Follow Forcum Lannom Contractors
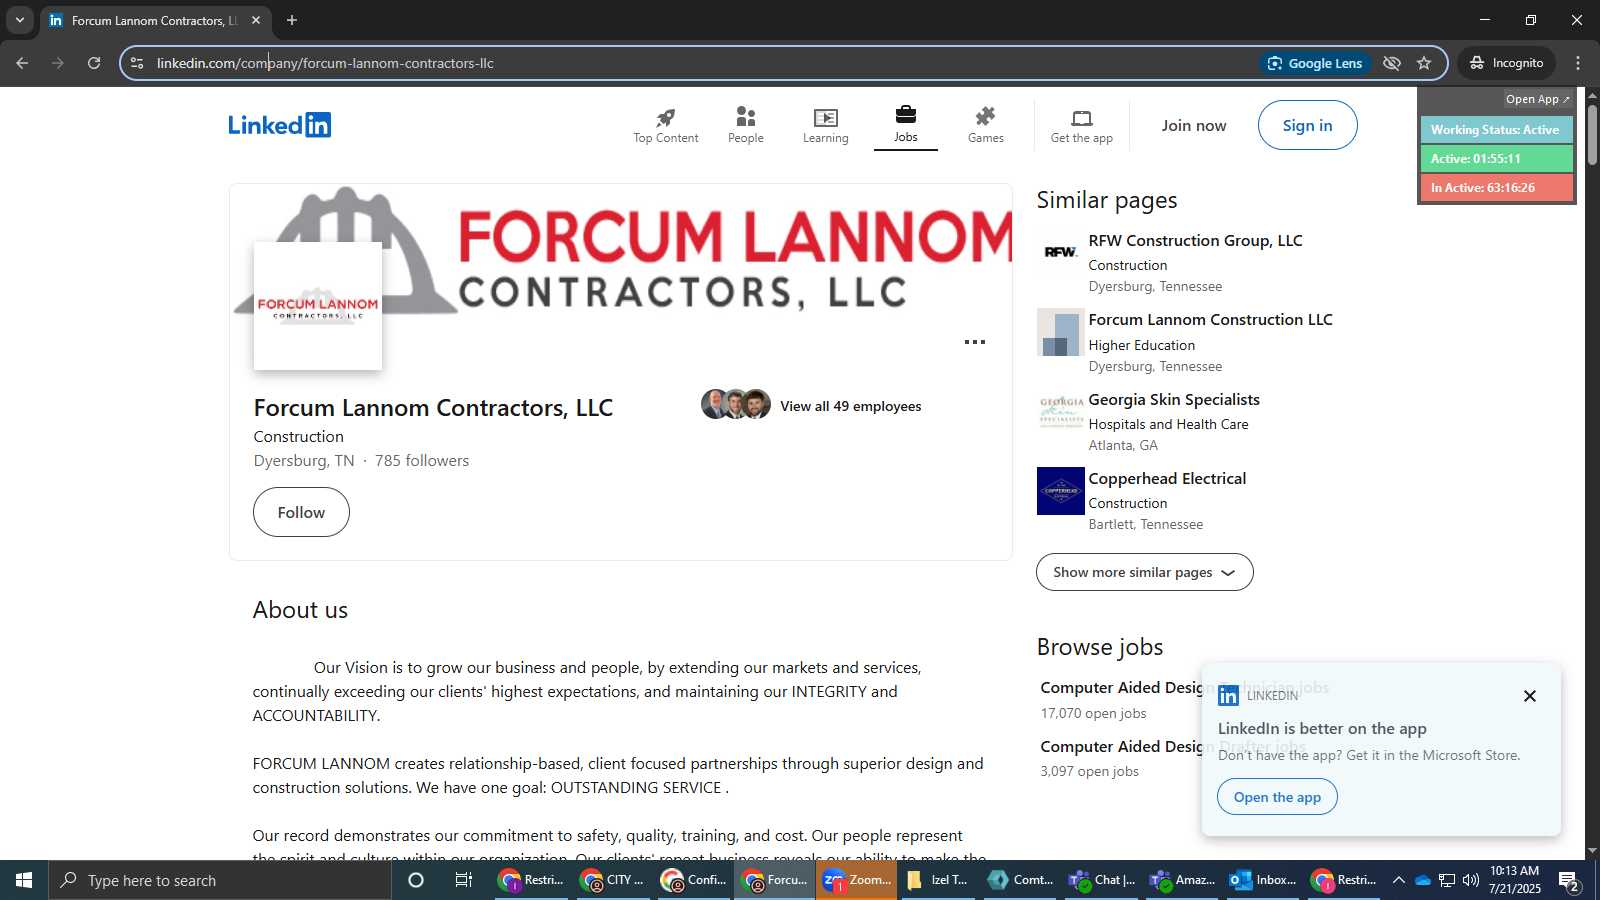Screen dimensions: 1600x900 coord(301,512)
